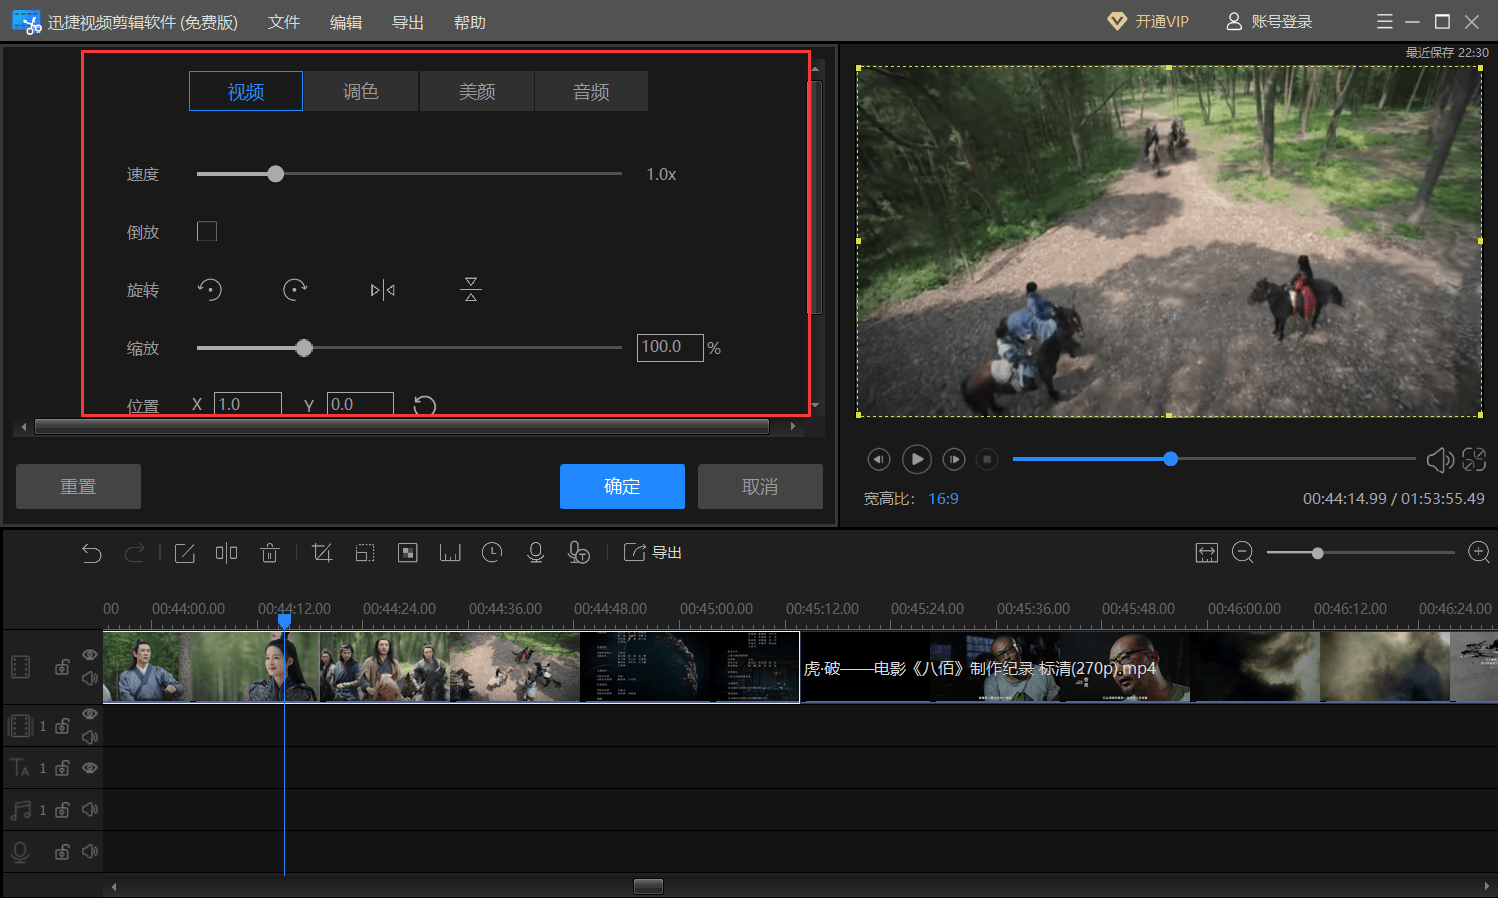Switch to the 视频 tab

246,91
